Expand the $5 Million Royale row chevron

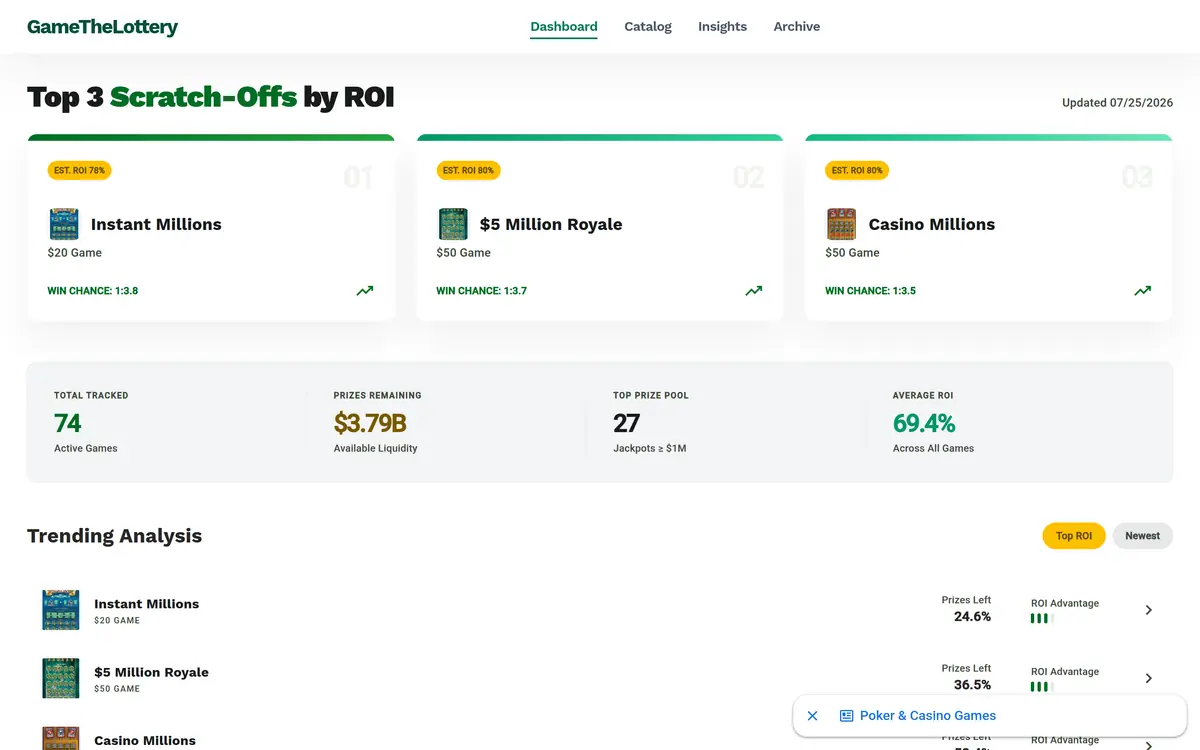point(1148,678)
